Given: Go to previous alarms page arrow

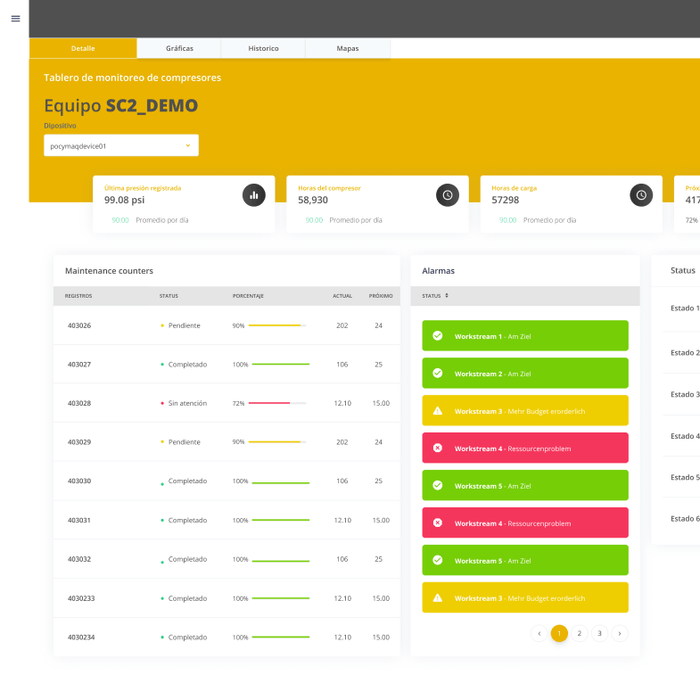Looking at the screenshot, I should [x=539, y=633].
